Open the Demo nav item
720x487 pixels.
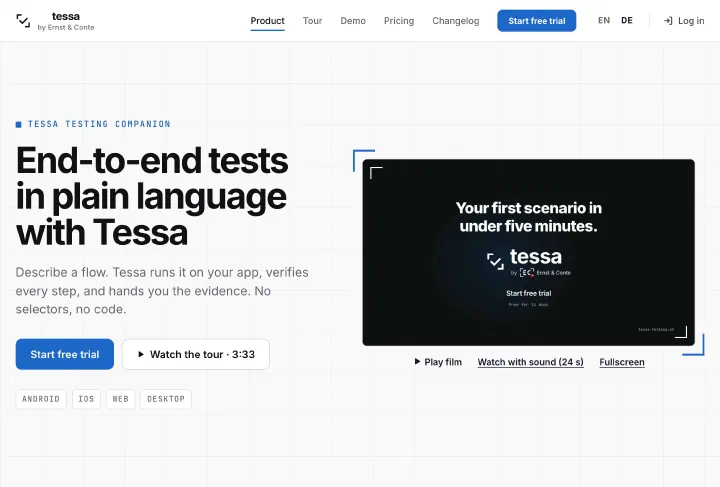(353, 21)
